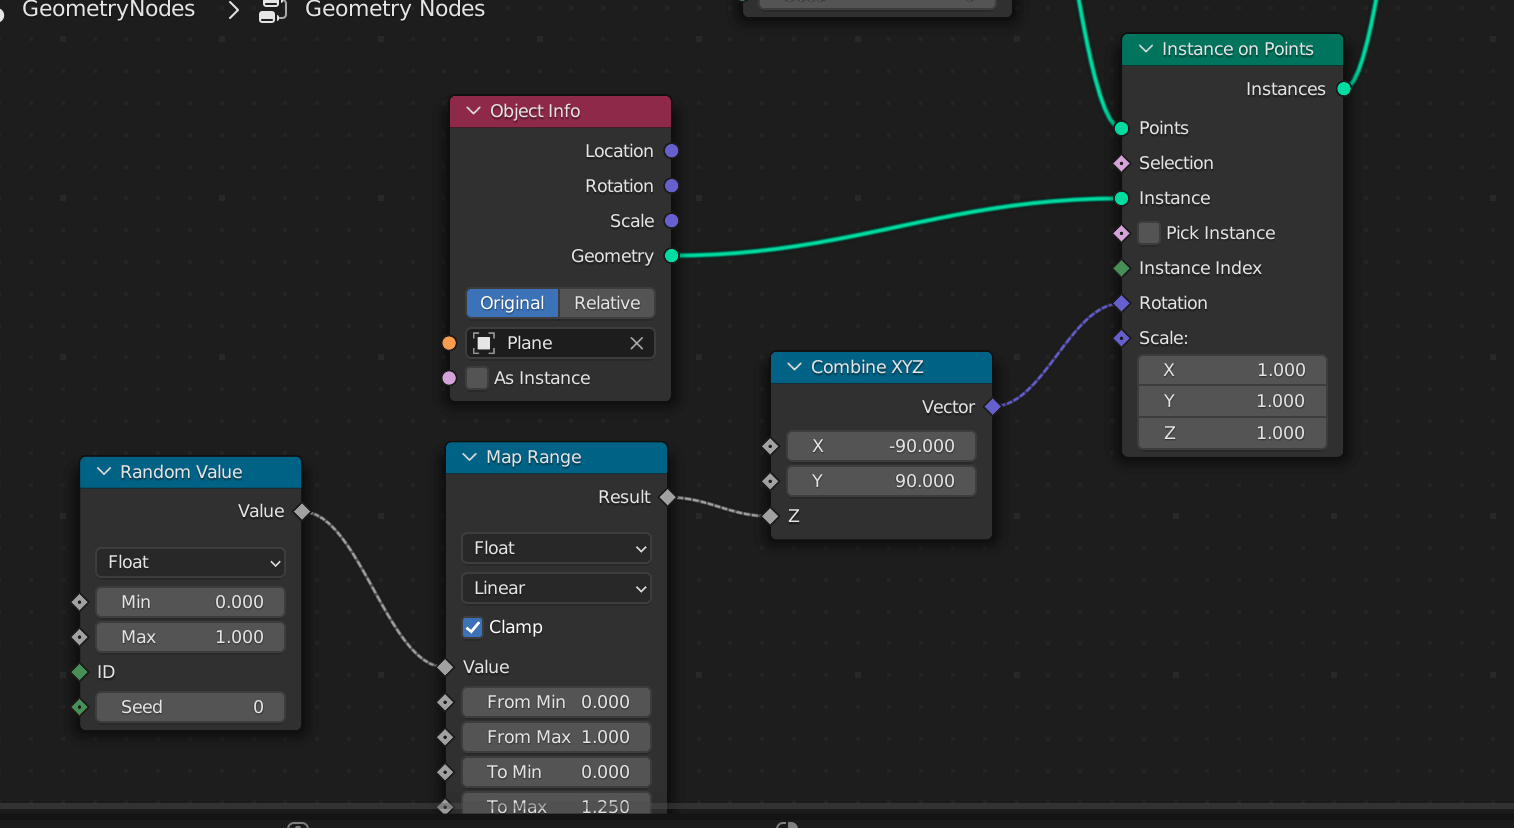Enable the As Instance checkbox
Image resolution: width=1514 pixels, height=828 pixels.
click(477, 378)
